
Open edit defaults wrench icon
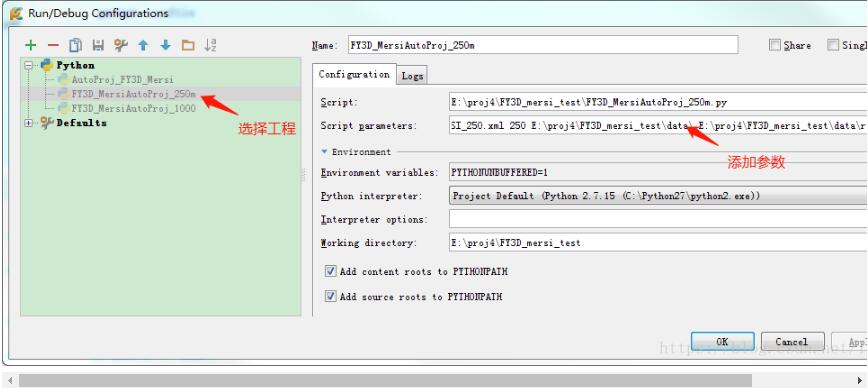(x=121, y=45)
